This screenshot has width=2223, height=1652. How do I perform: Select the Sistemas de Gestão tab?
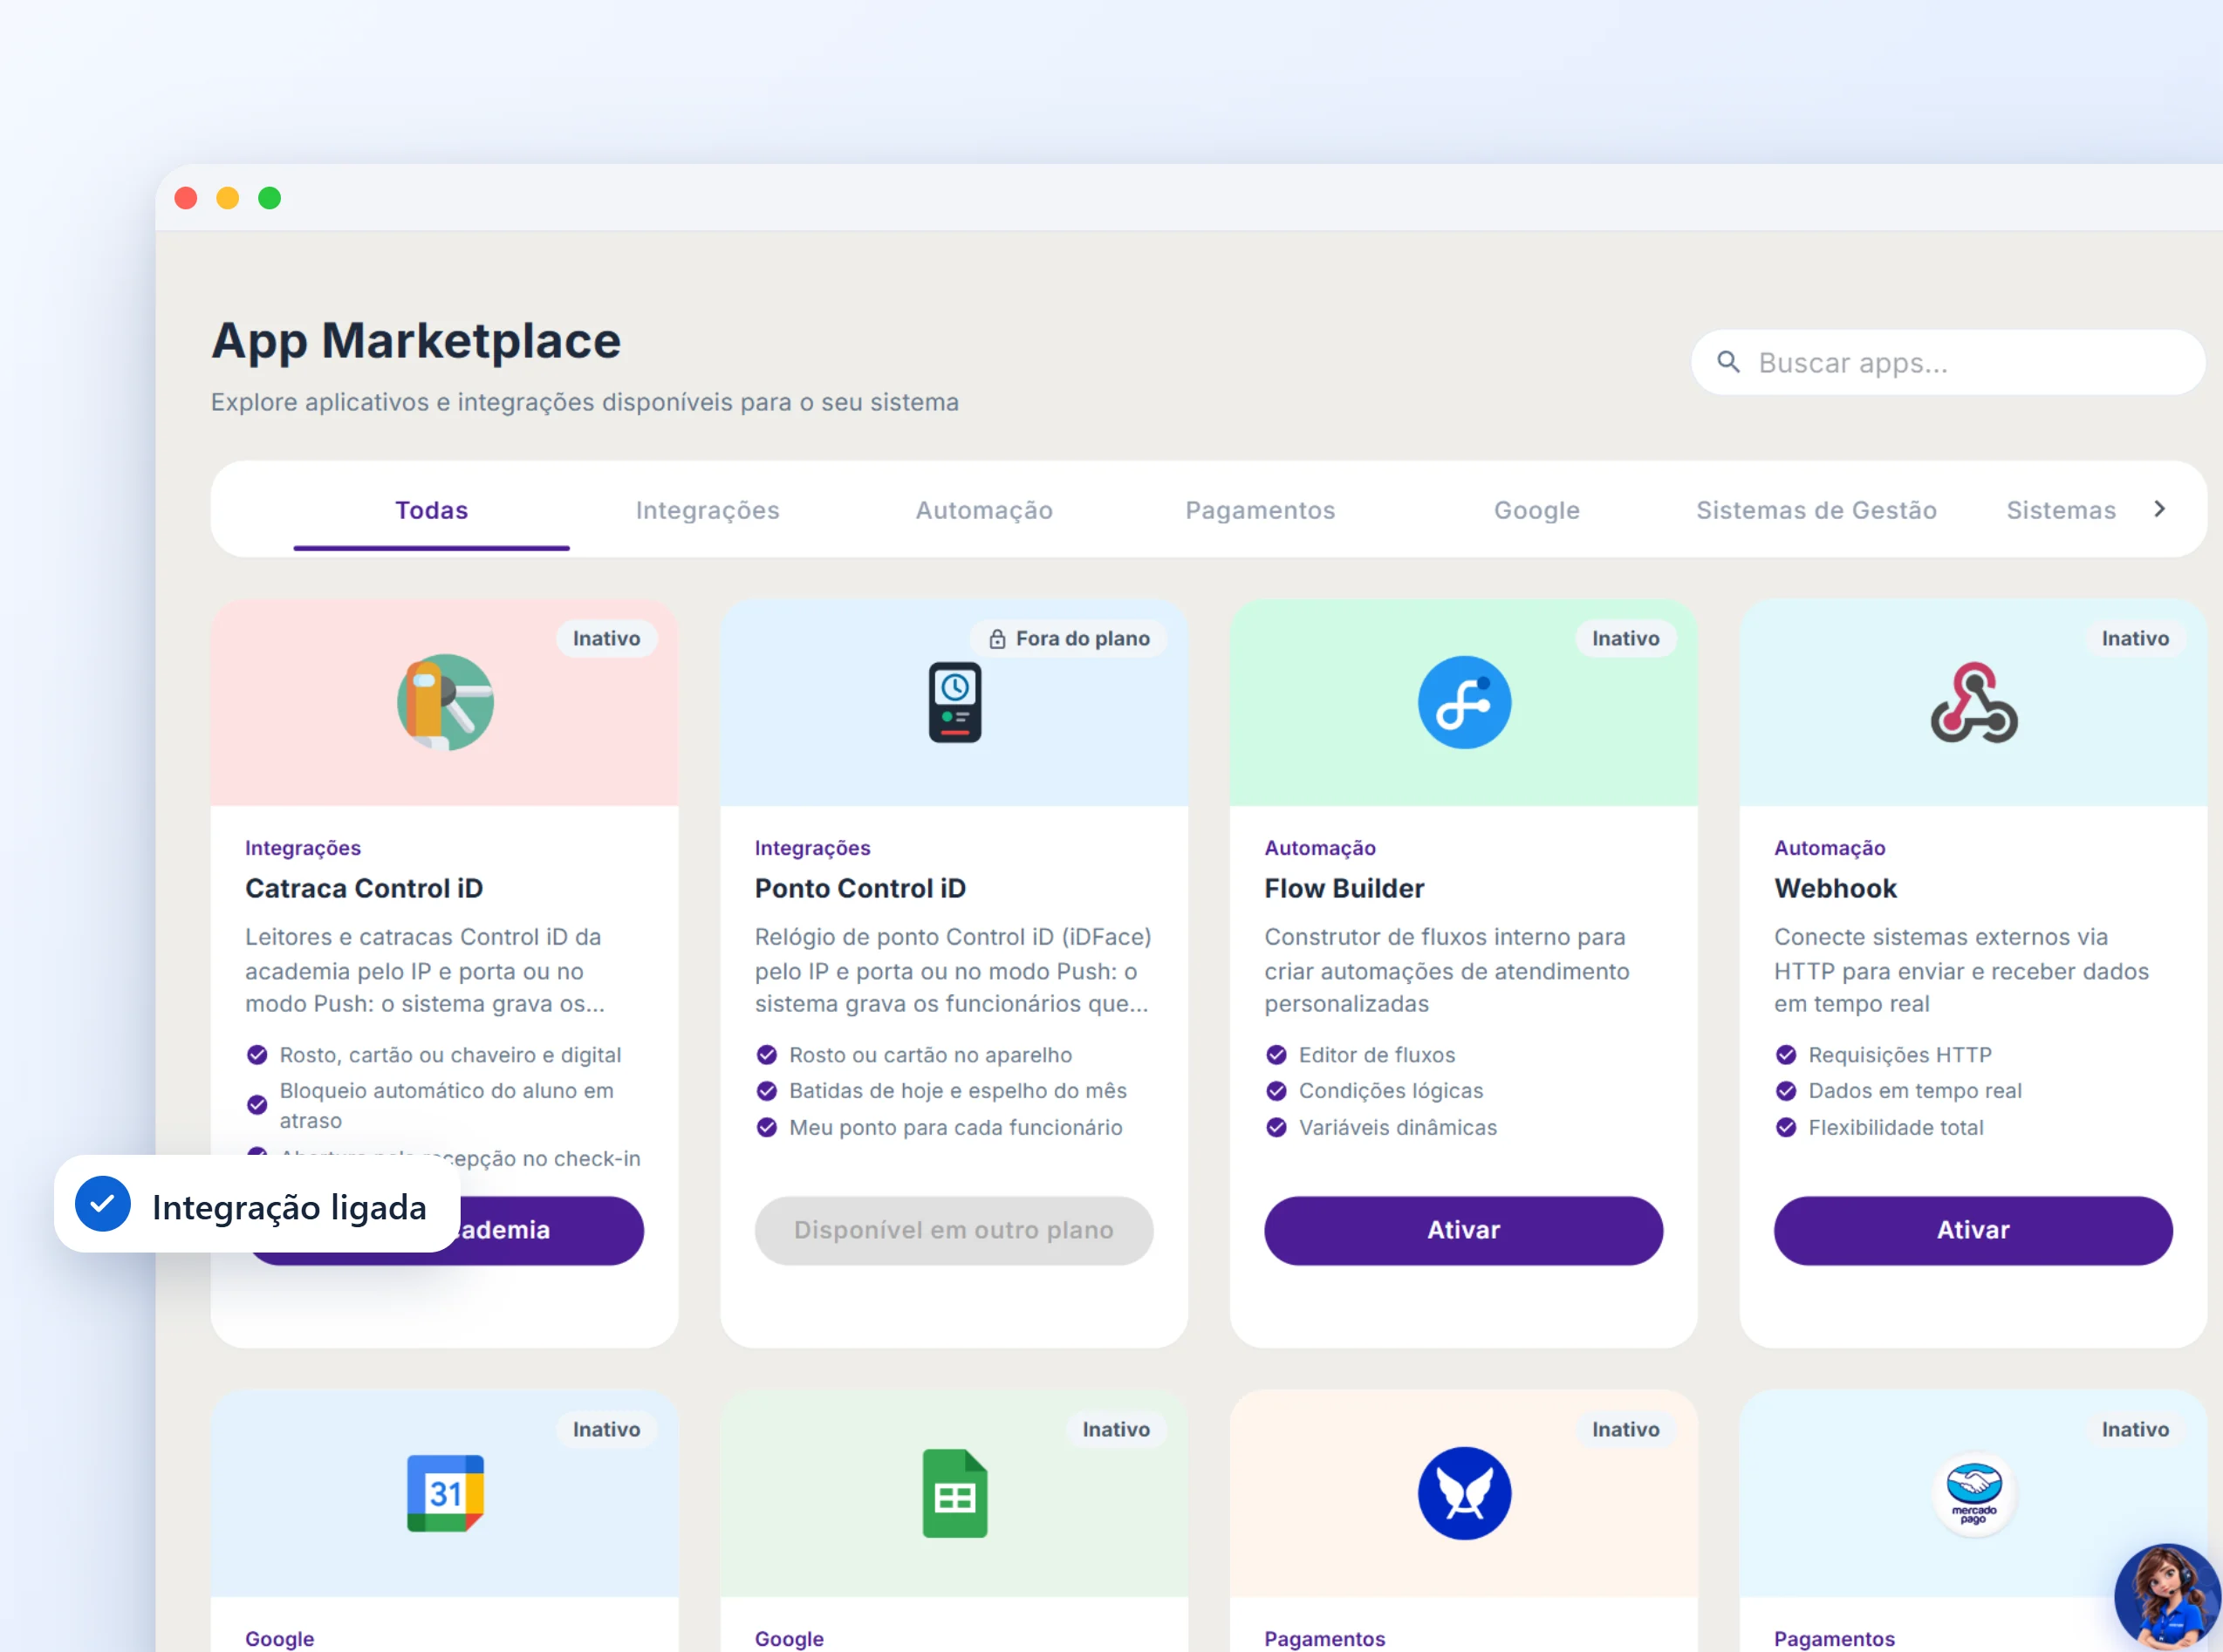point(1816,510)
